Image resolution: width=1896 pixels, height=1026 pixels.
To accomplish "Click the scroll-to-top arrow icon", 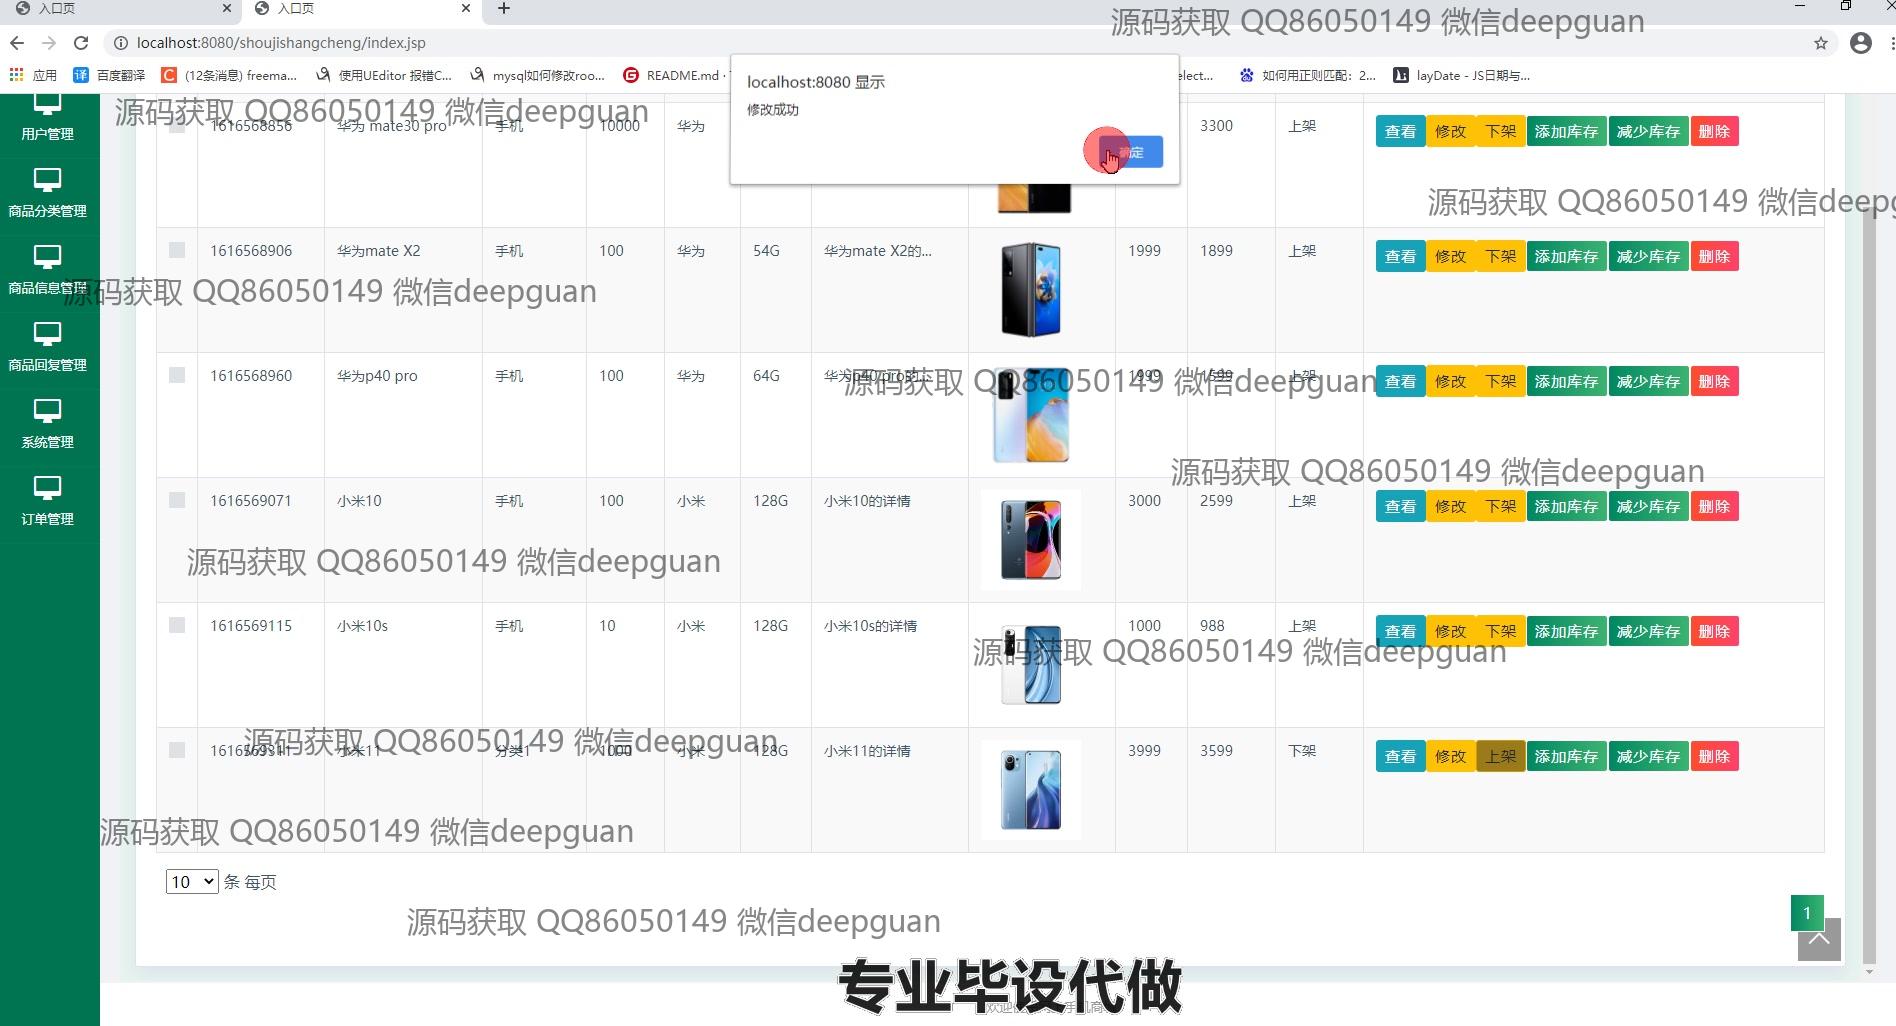I will click(1818, 940).
